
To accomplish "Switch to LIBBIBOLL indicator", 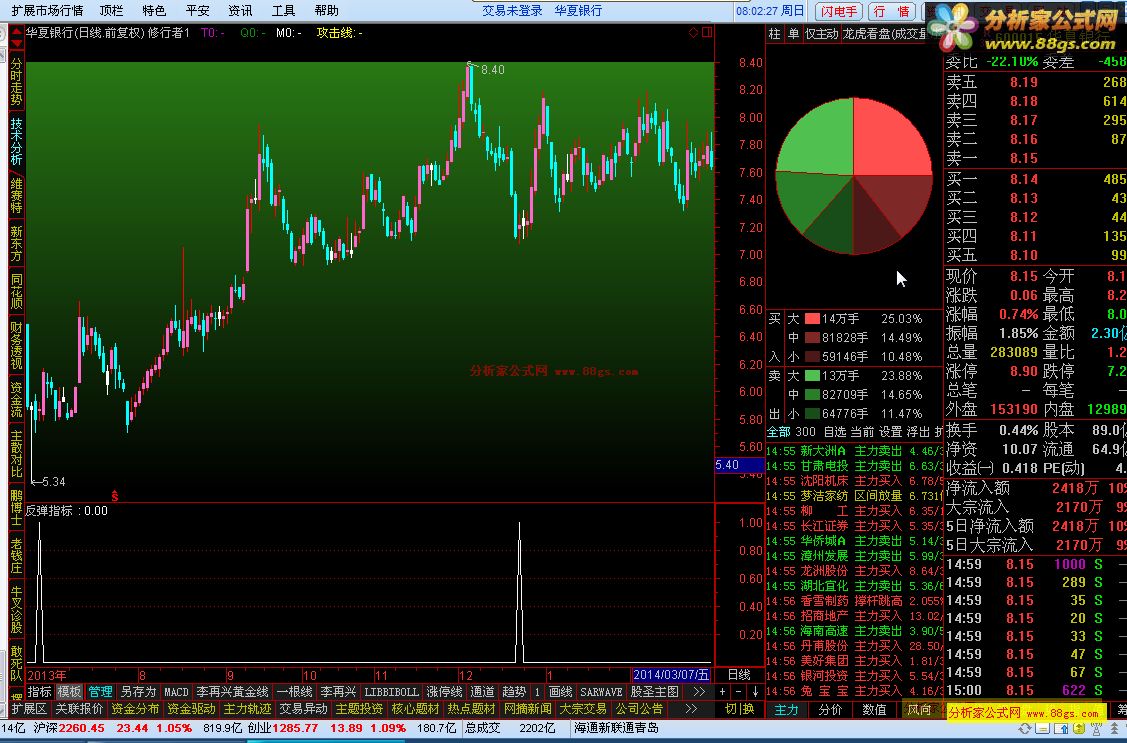I will click(x=391, y=691).
